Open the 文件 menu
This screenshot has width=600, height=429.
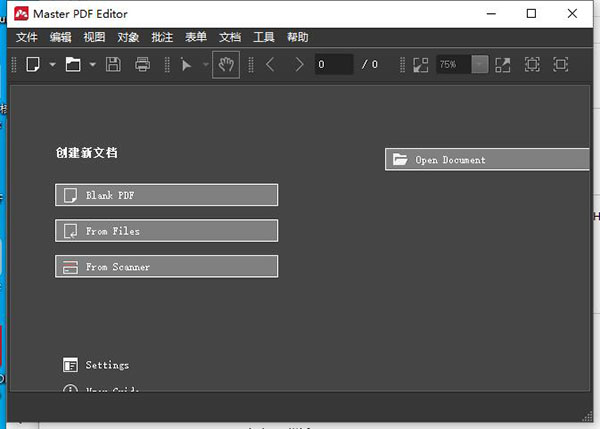click(x=27, y=37)
